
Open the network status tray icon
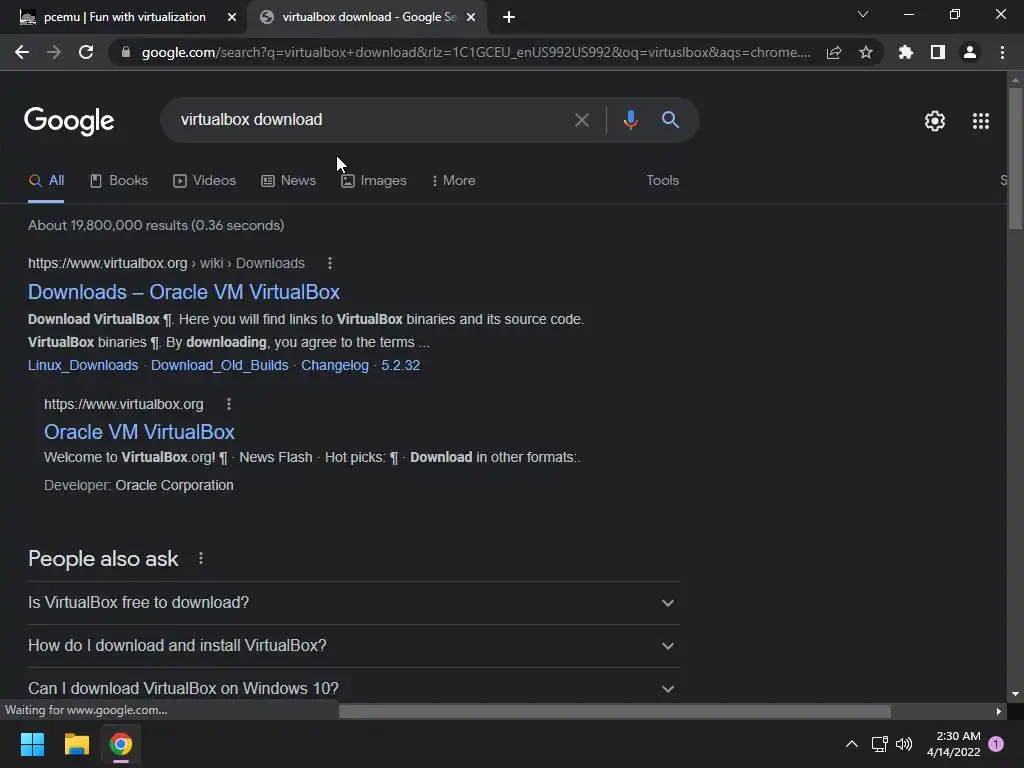pyautogui.click(x=879, y=744)
